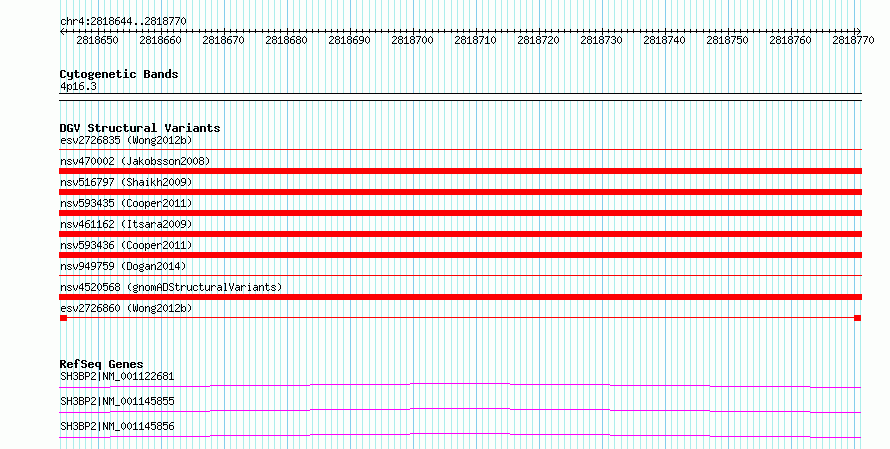The height and width of the screenshot is (449, 890).
Task: Open variant nsv470002 (Jakobsson2008) label
Action: tap(135, 161)
